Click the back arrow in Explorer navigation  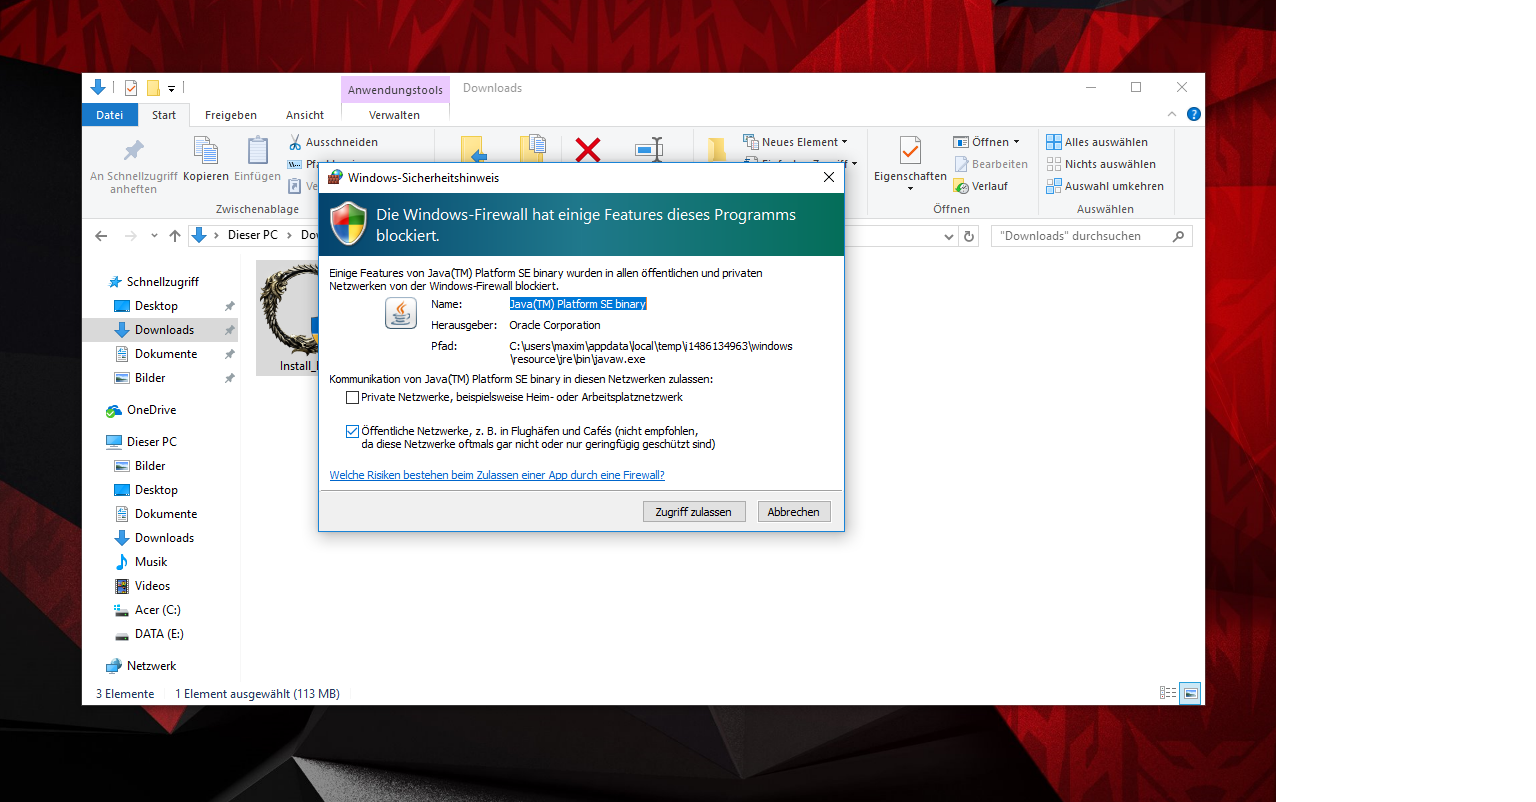[x=101, y=236]
